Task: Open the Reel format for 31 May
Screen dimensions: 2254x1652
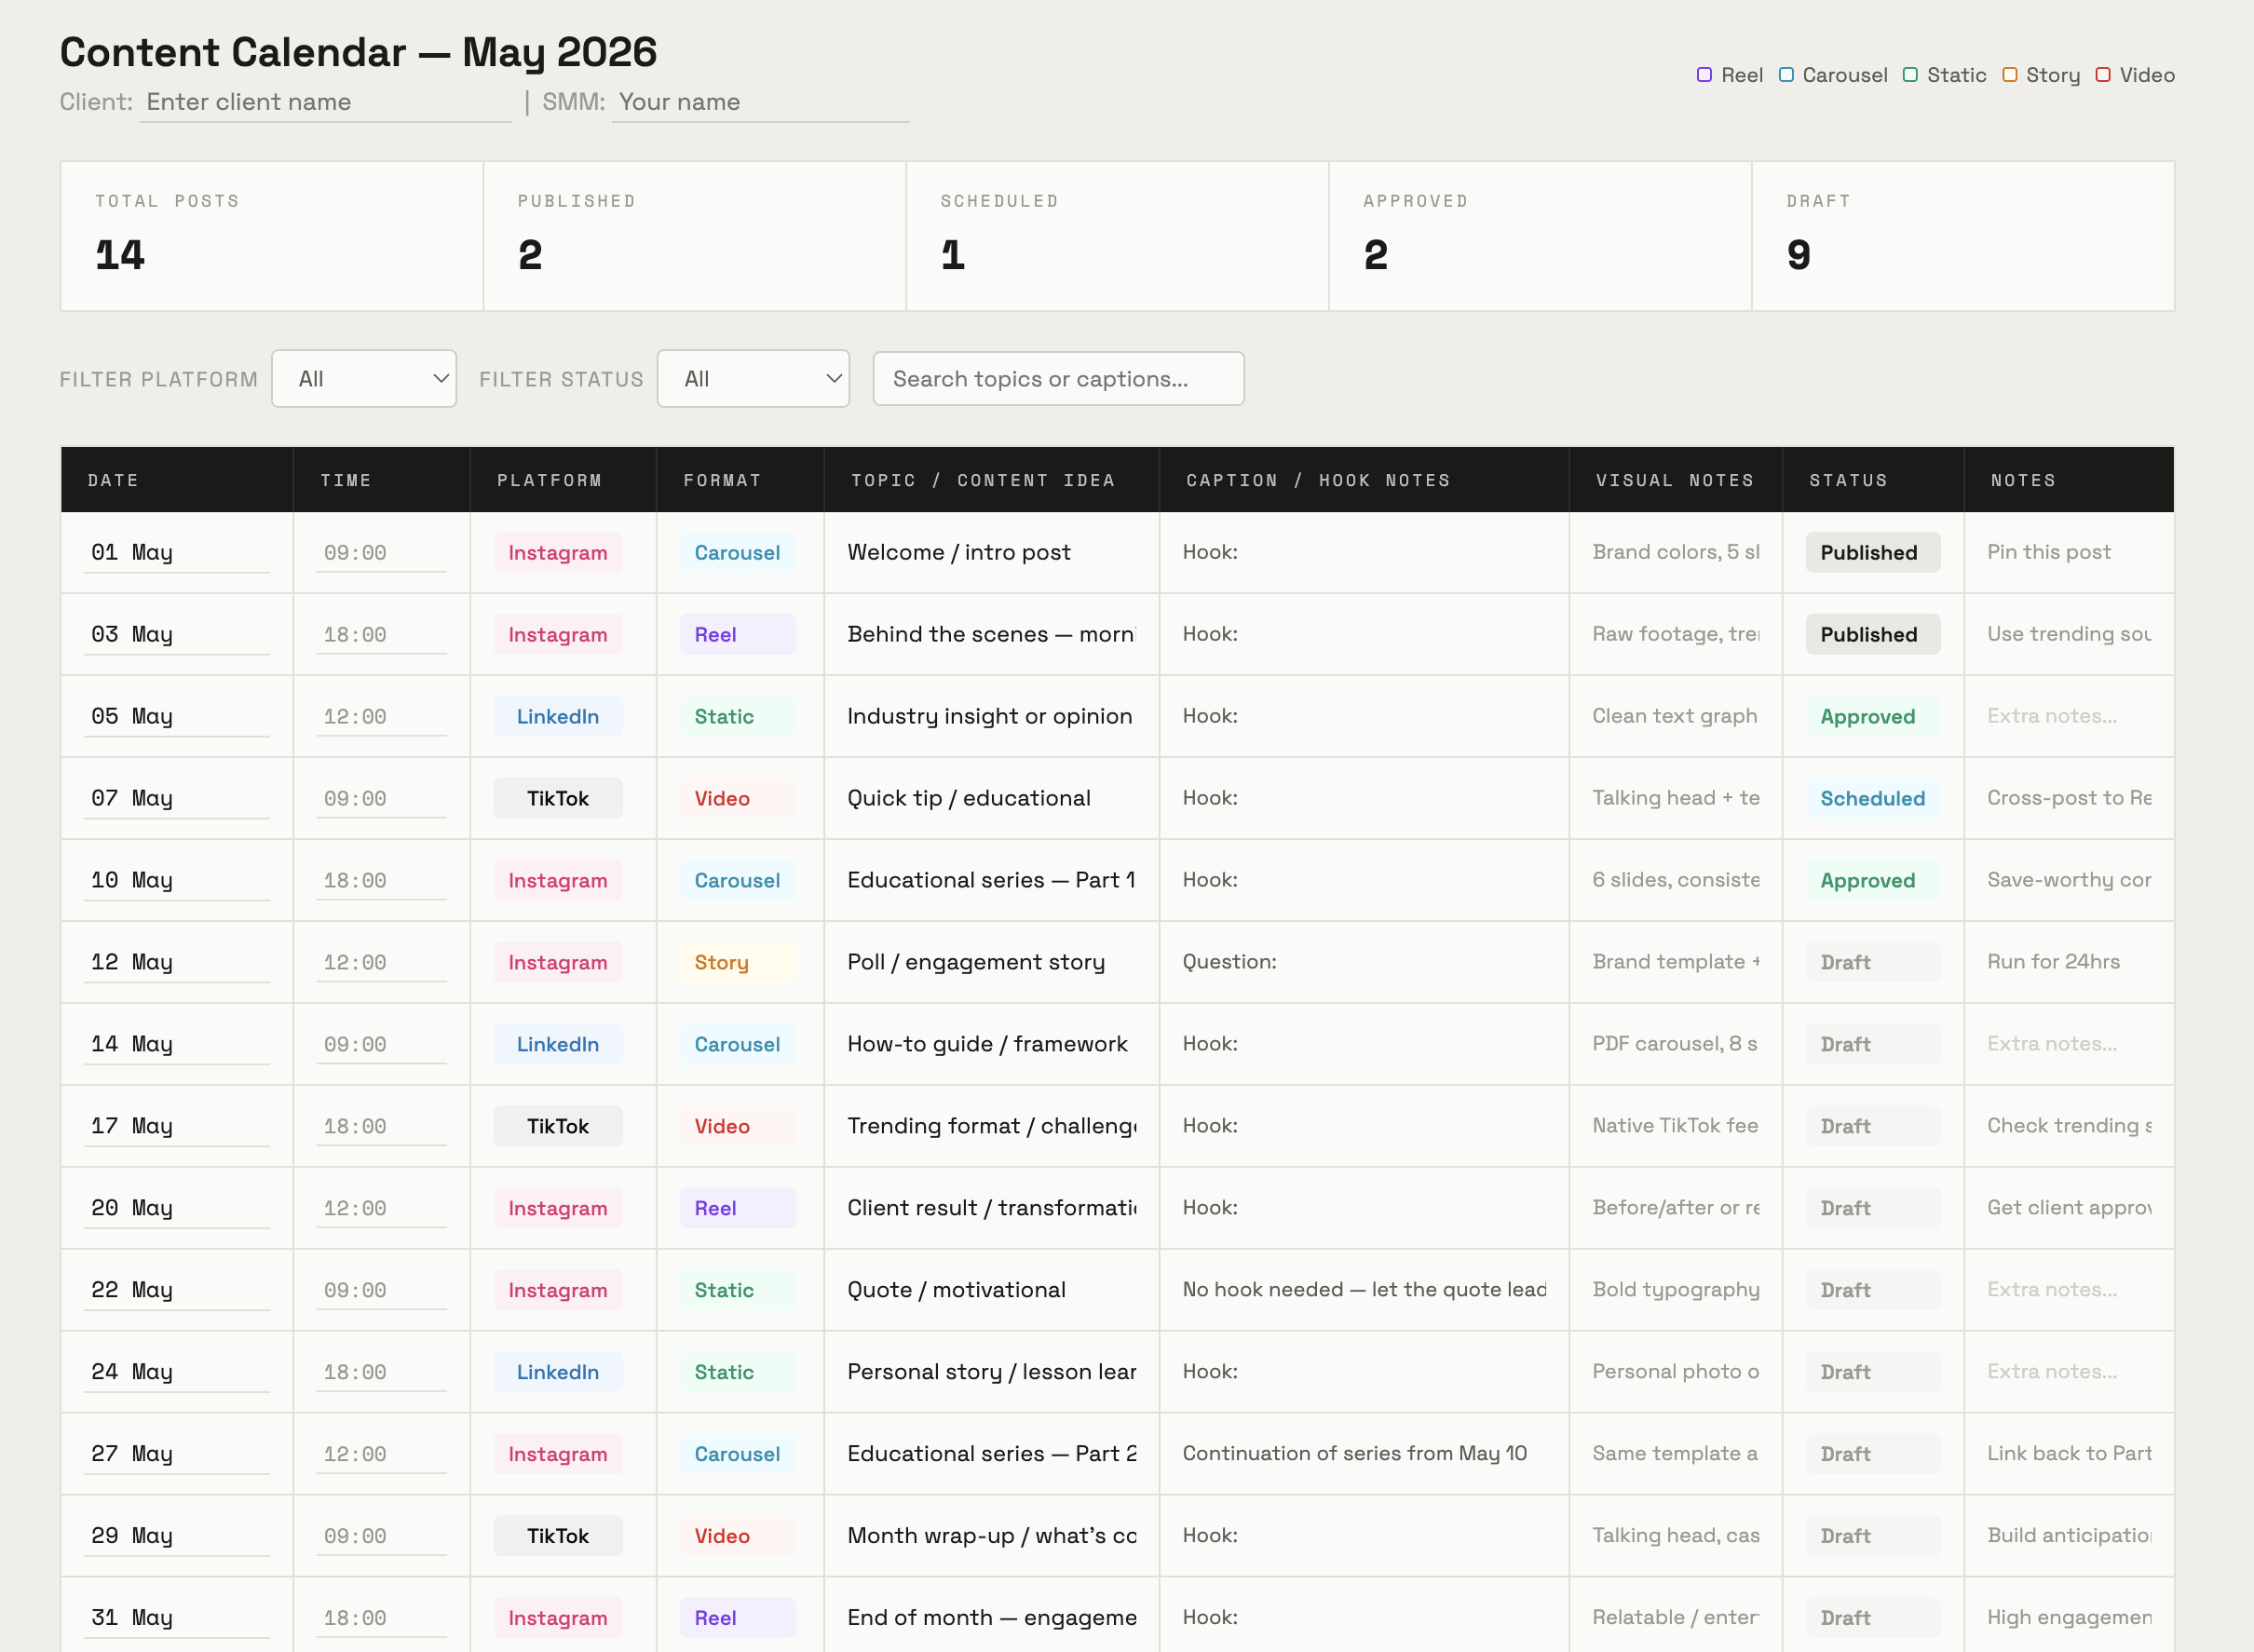Action: [738, 1619]
